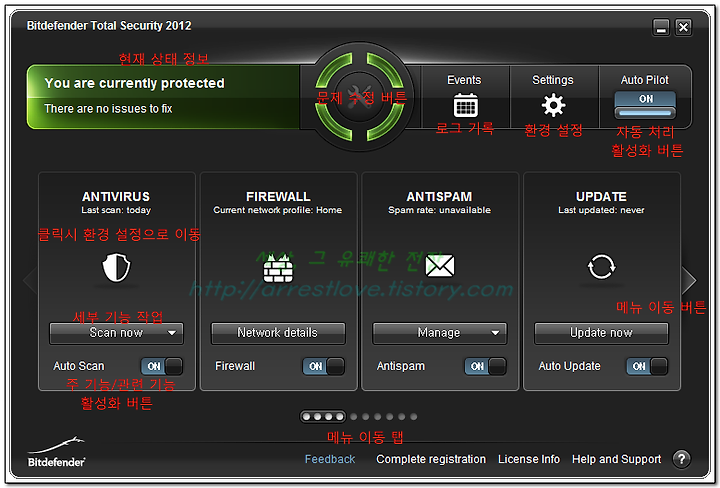The width and height of the screenshot is (720, 488).
Task: Expand the Scan now dropdown arrow
Action: click(x=172, y=333)
